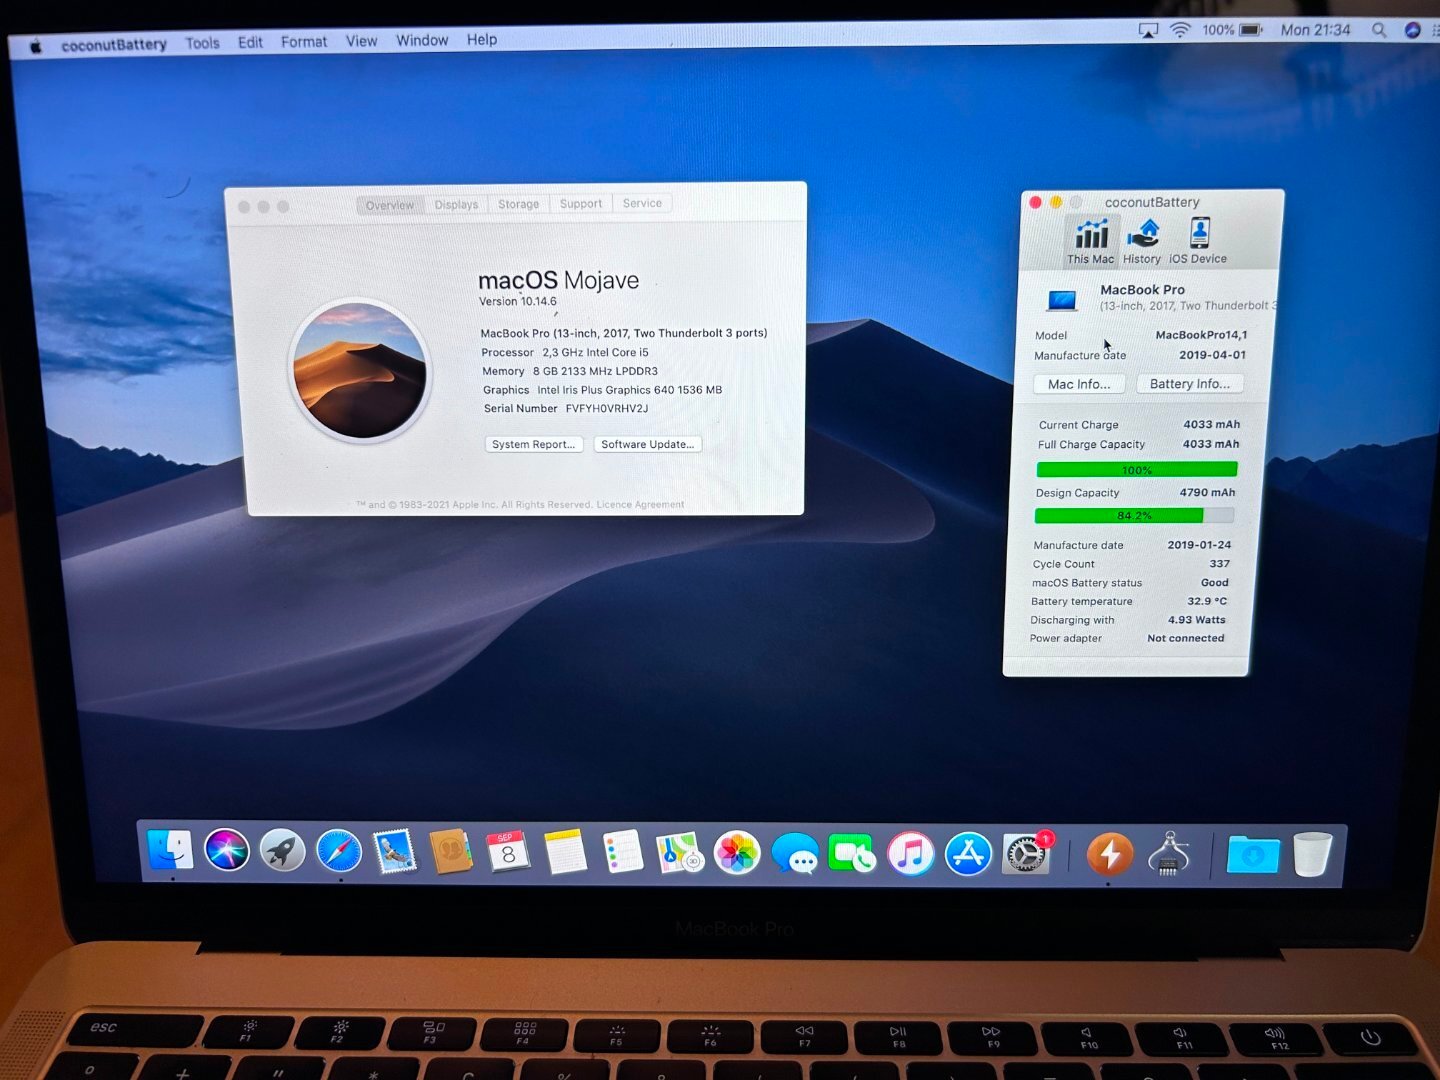Open the Format menu

[x=304, y=42]
